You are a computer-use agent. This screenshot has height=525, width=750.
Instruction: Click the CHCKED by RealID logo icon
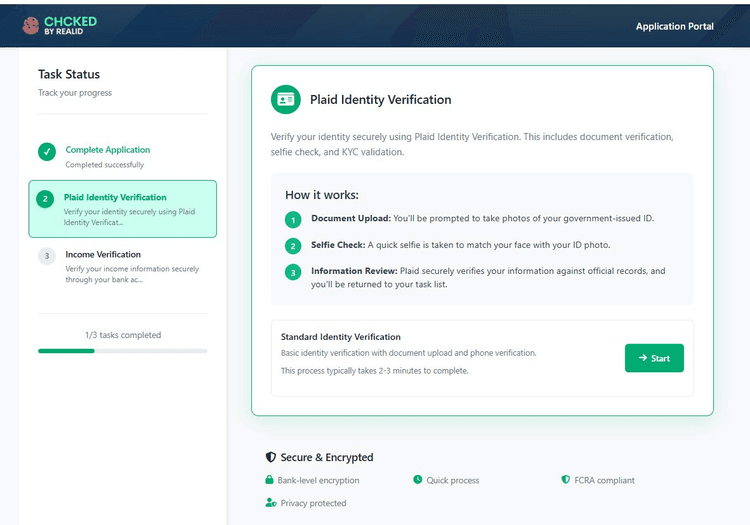tap(31, 25)
